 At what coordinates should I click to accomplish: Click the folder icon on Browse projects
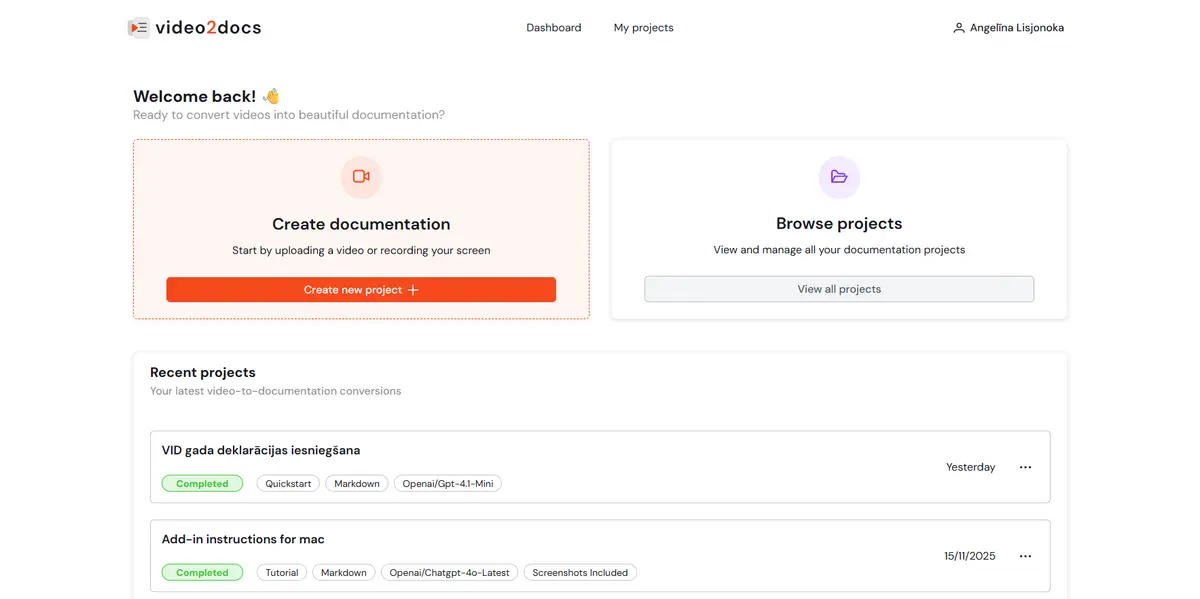coord(839,177)
